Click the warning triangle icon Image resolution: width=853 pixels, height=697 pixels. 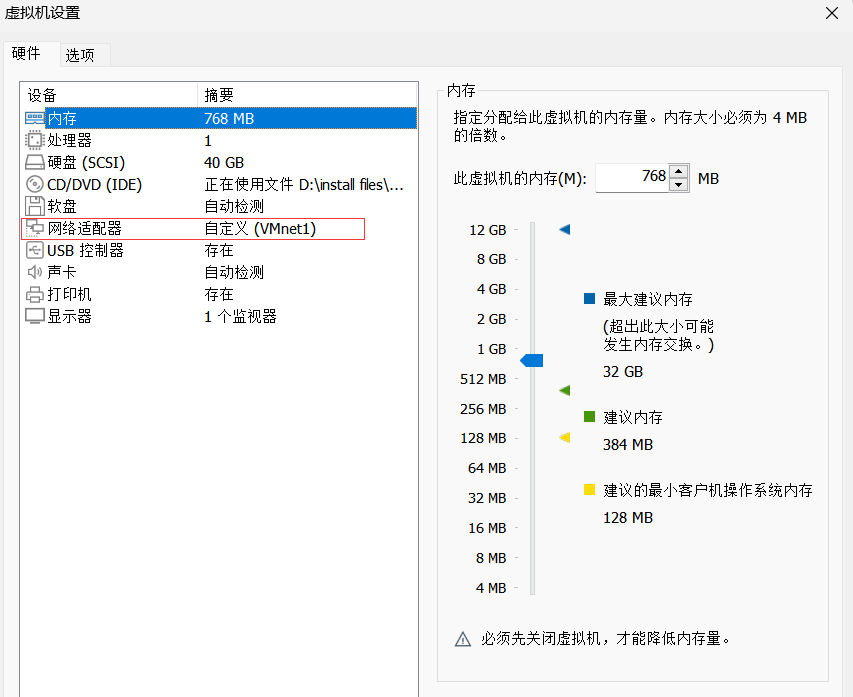click(463, 639)
